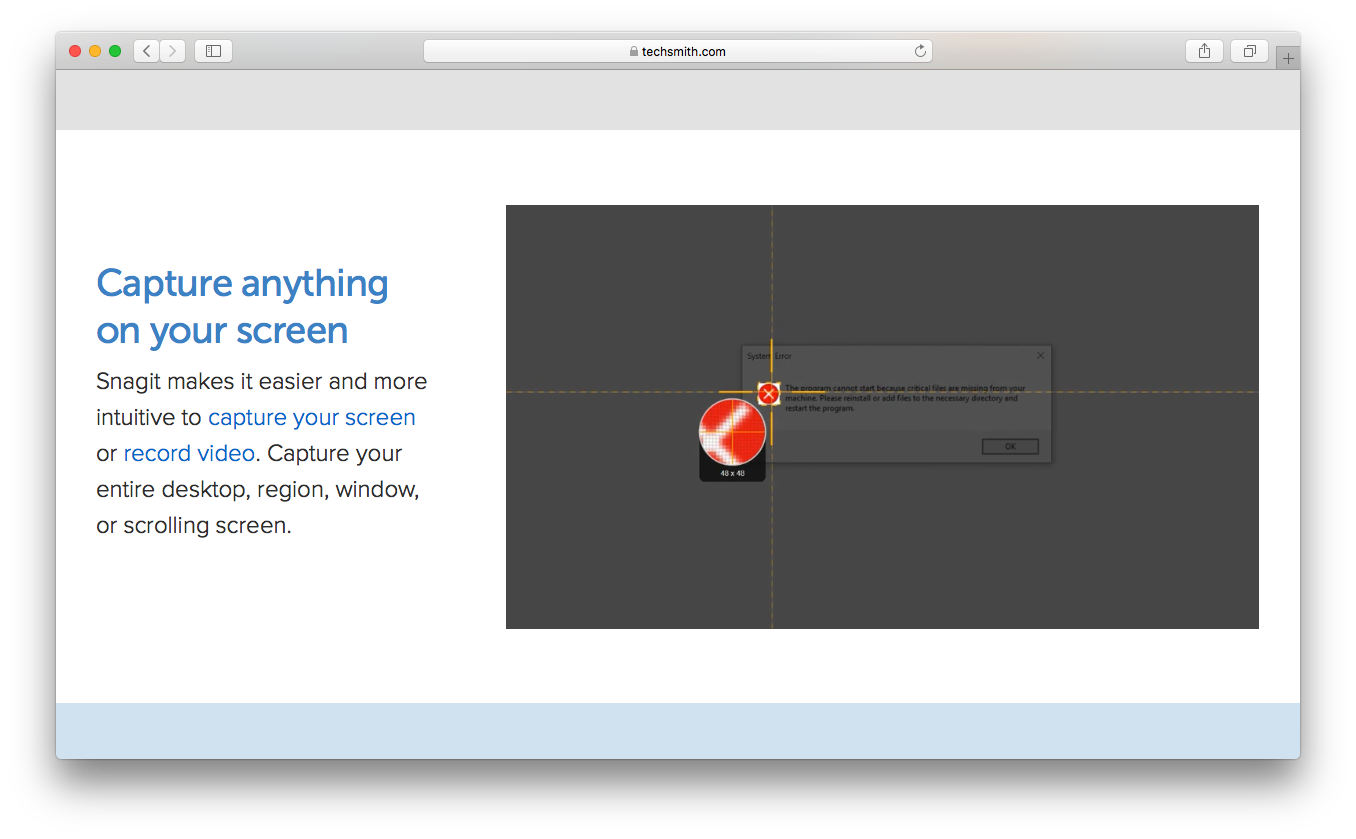Open the 'capture your screen' link

[x=312, y=417]
